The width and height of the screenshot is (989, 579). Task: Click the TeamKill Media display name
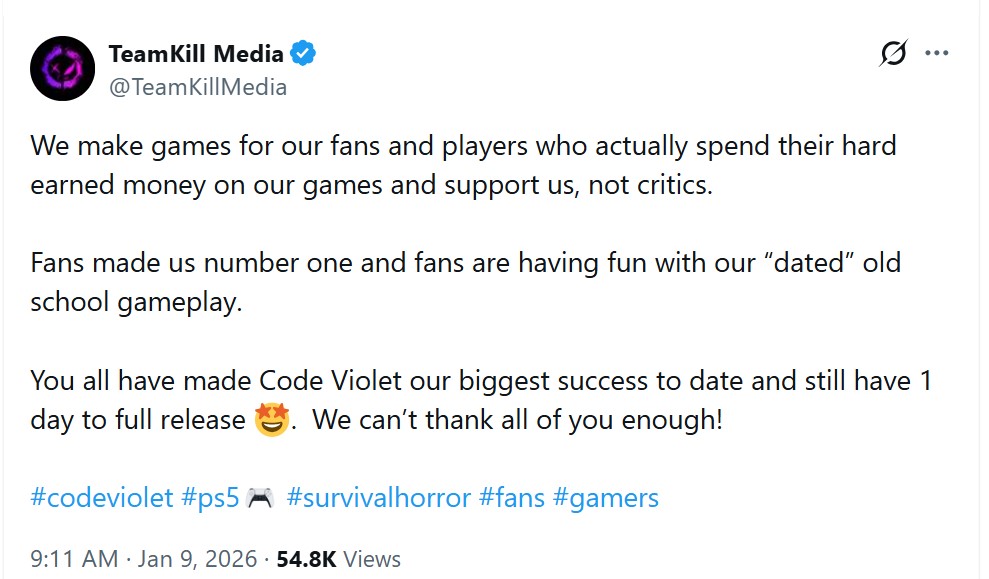pos(195,54)
